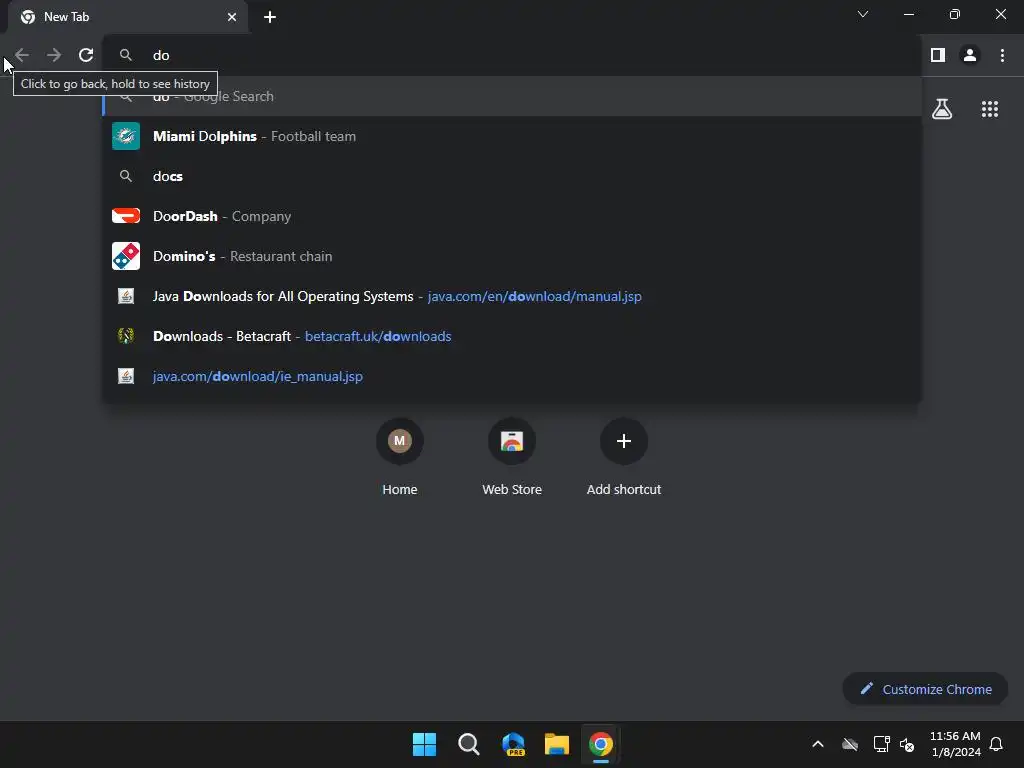Show hidden system tray icons
1024x768 pixels.
click(818, 744)
